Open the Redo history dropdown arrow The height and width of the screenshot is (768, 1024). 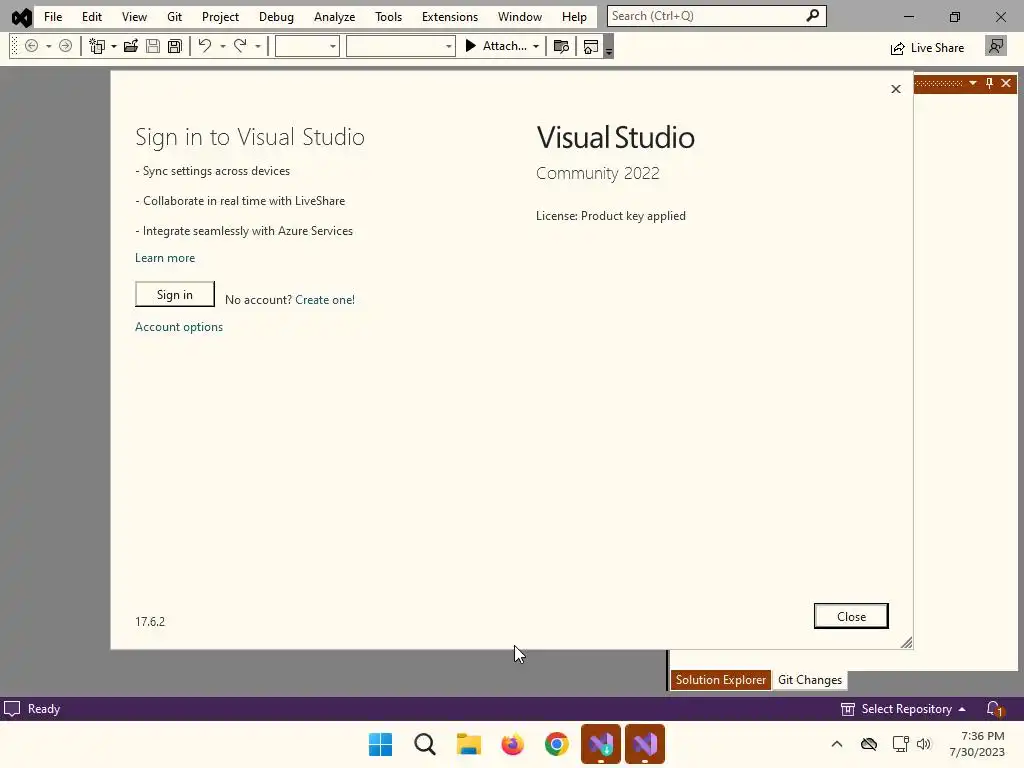(x=258, y=46)
